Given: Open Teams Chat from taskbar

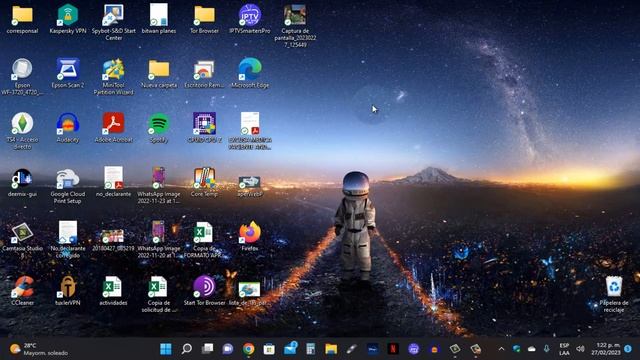Looking at the screenshot, I should click(228, 349).
